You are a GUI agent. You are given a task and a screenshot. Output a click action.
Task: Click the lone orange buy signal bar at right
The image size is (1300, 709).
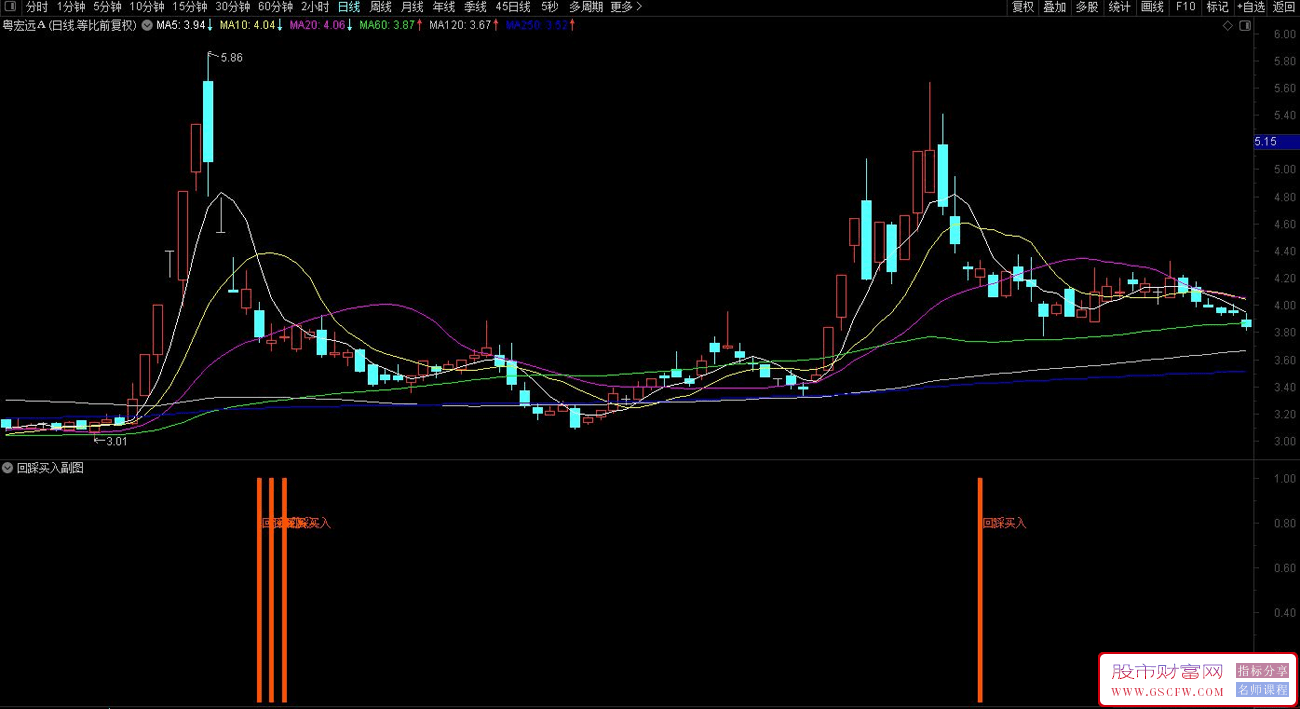(980, 590)
